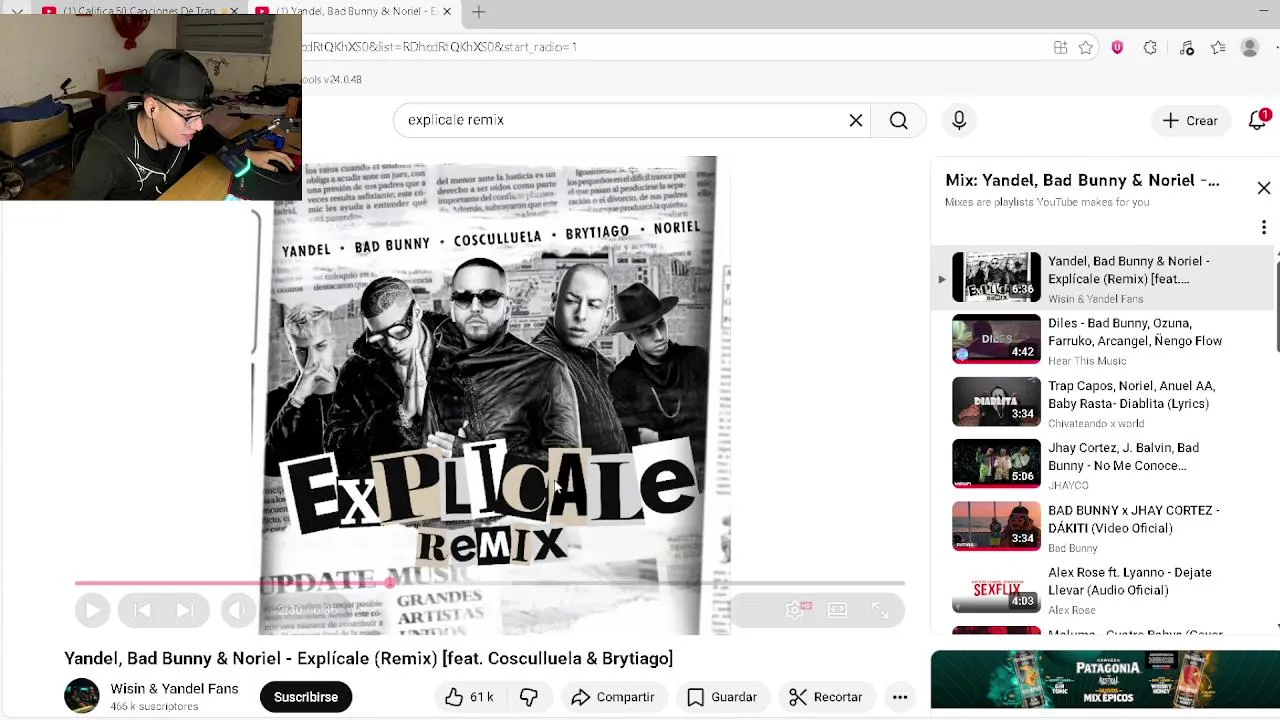Seek on the video progress bar

tap(490, 583)
